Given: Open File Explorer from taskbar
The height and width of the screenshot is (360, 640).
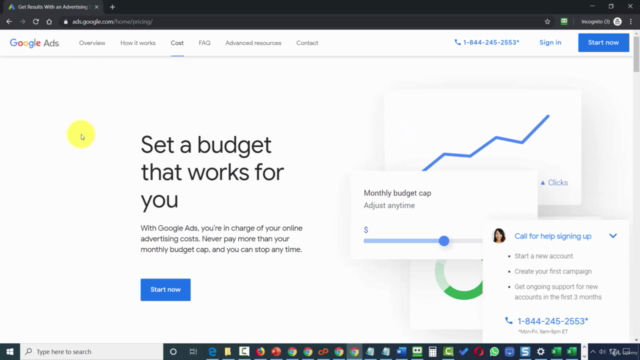Looking at the screenshot, I should coord(228,351).
